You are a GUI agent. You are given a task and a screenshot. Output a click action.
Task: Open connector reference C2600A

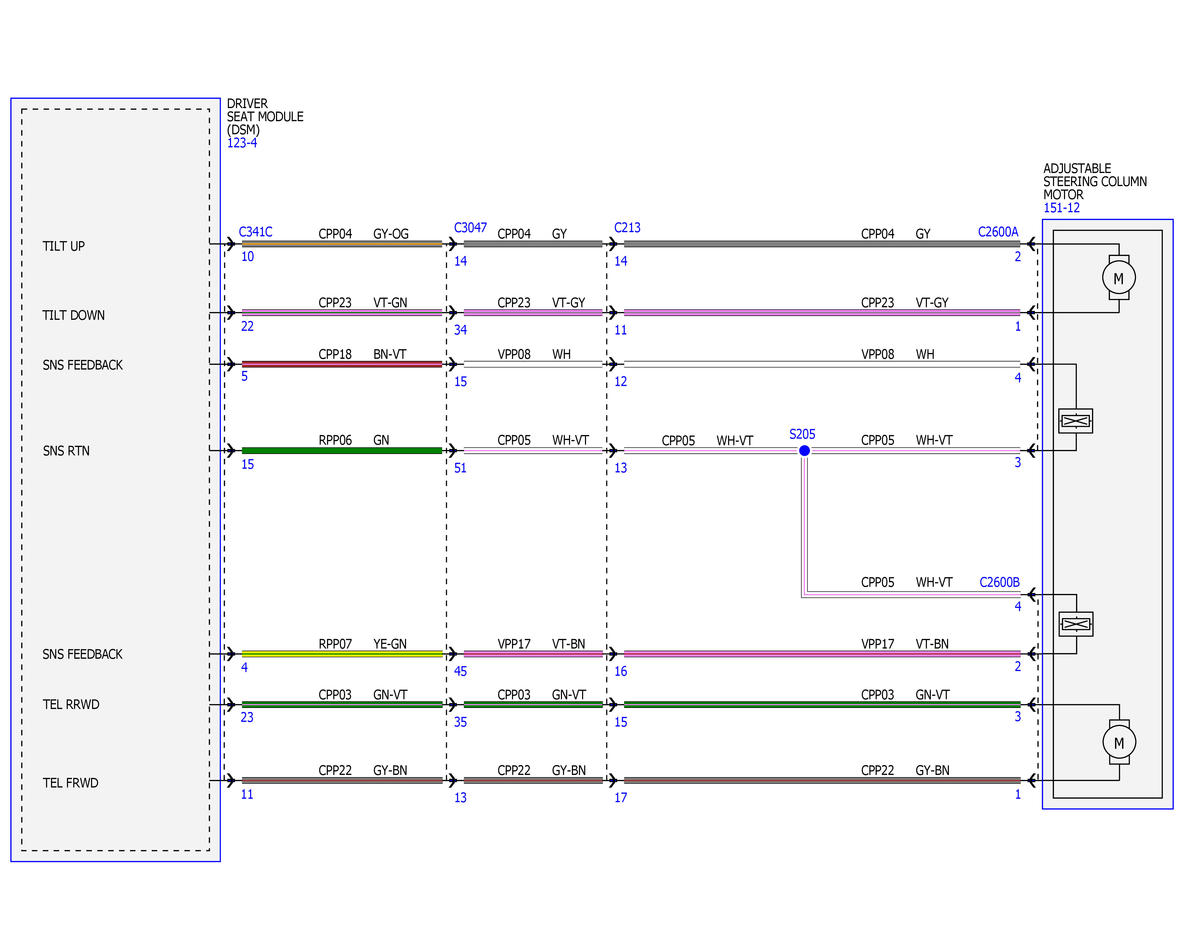(x=998, y=232)
